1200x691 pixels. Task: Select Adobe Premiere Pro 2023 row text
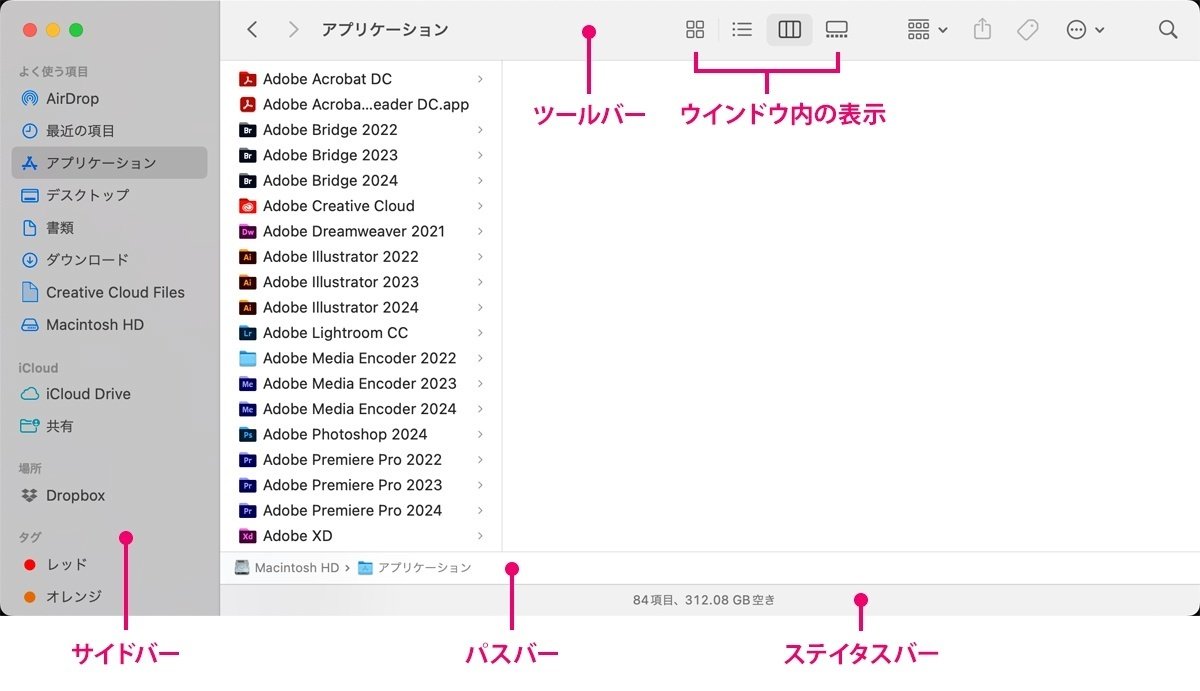coord(352,485)
